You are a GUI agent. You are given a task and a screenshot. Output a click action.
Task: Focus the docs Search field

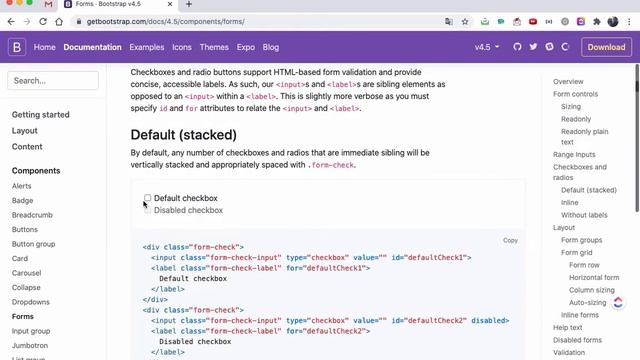pyautogui.click(x=53, y=80)
